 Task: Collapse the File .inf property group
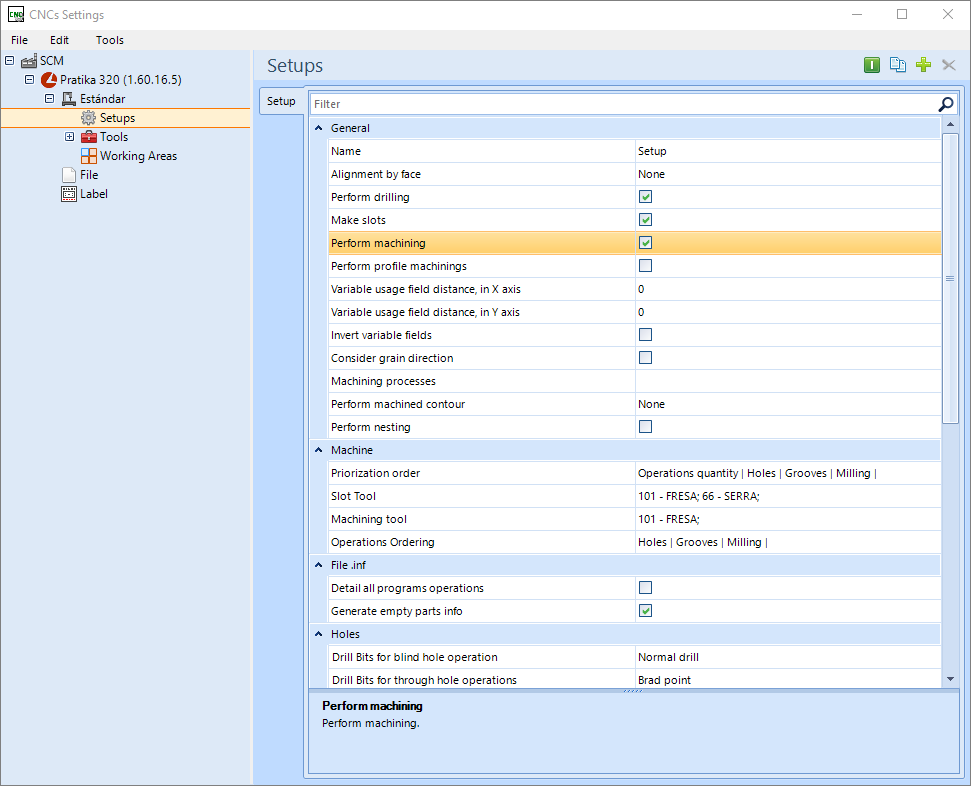(x=319, y=565)
